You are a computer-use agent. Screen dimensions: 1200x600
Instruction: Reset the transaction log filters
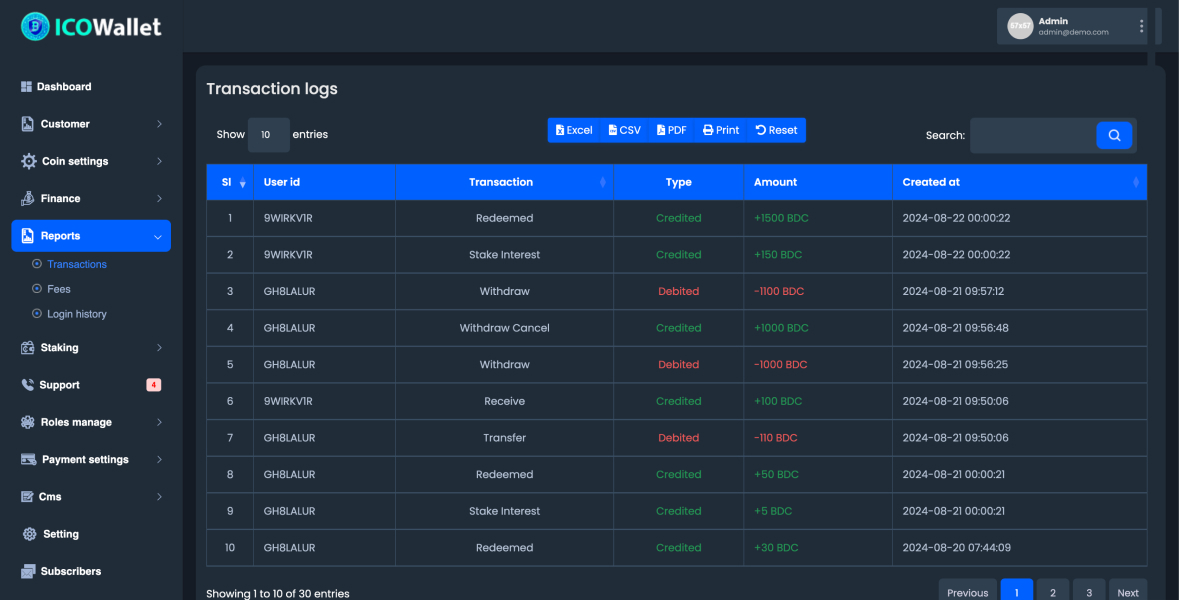776,129
